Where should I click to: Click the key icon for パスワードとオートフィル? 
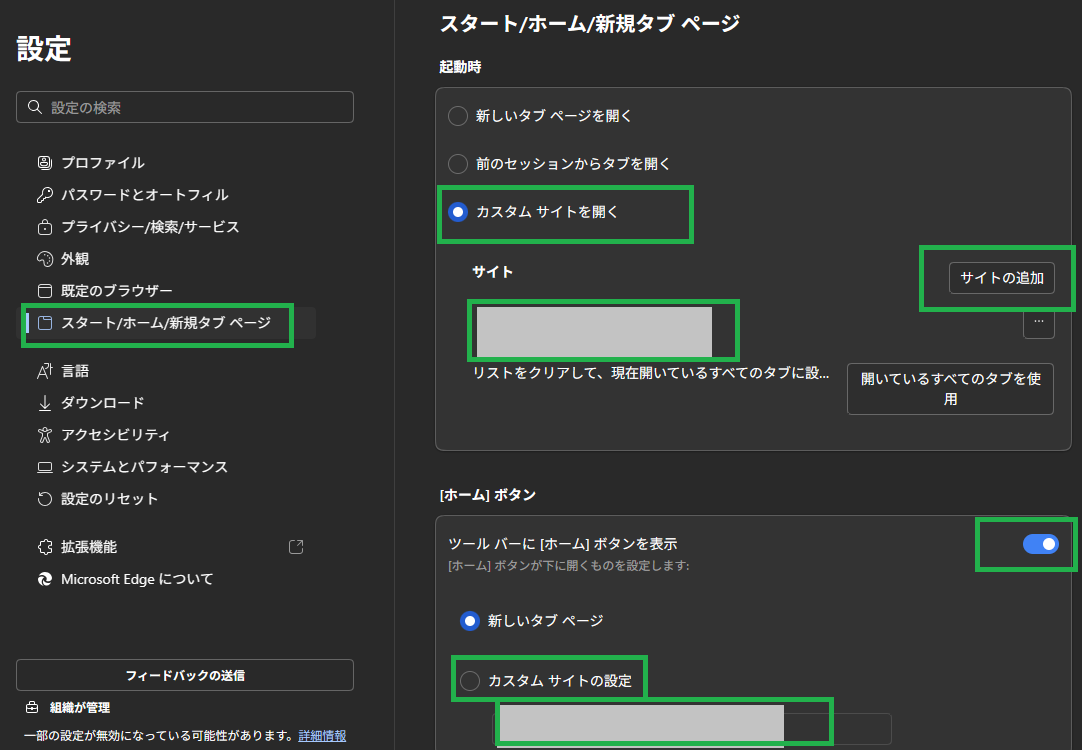click(x=45, y=195)
